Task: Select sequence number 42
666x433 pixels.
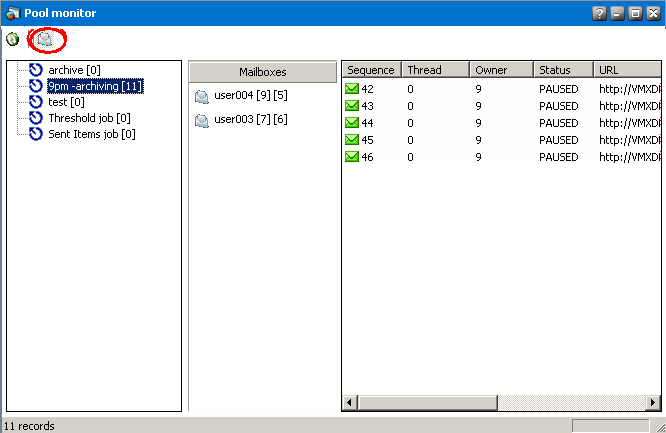Action: pos(367,89)
